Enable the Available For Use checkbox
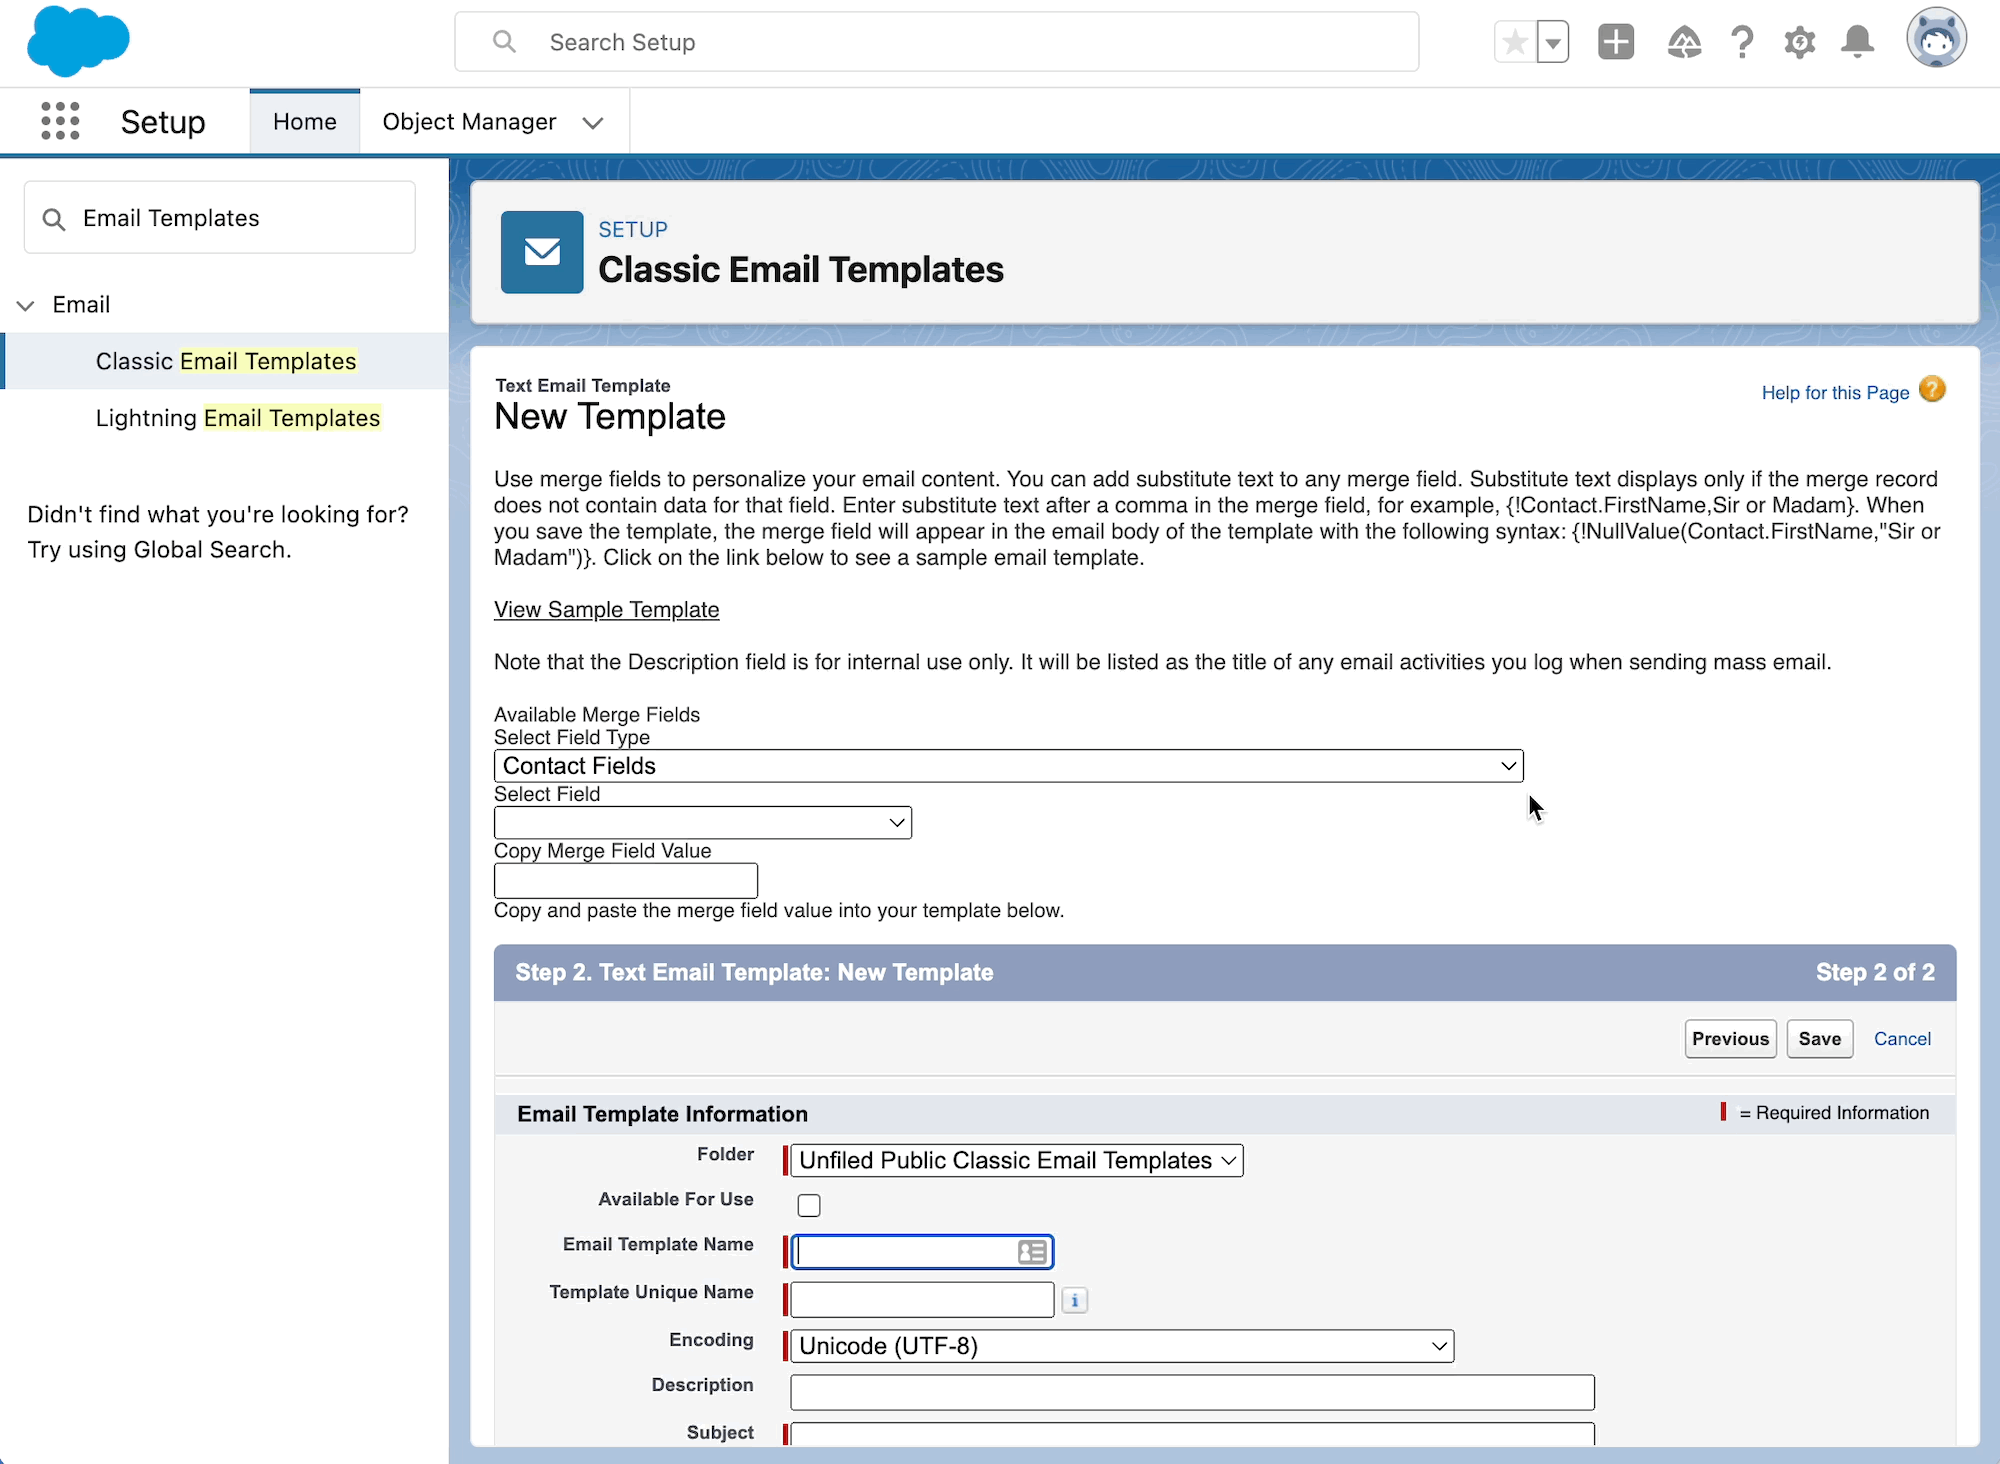 (x=809, y=1206)
